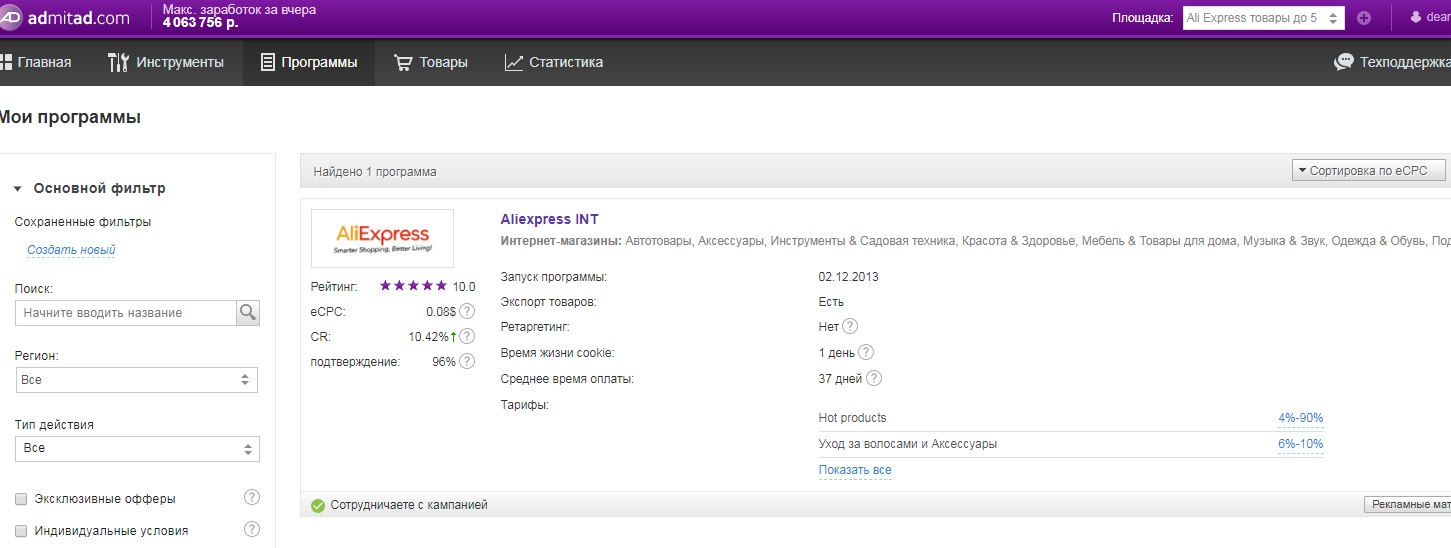The width and height of the screenshot is (1451, 548).
Task: Open help icon beside Ретаргетинг Нет
Action: pyautogui.click(x=850, y=326)
